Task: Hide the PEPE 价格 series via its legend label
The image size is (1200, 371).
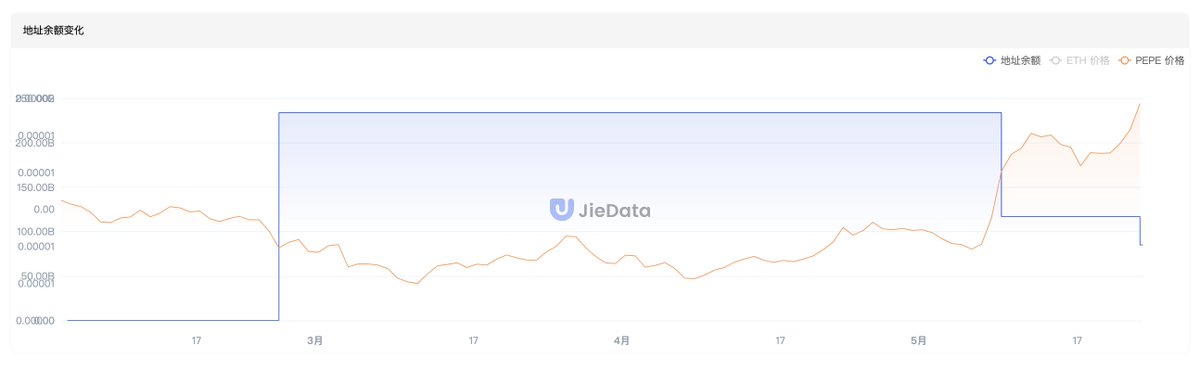Action: point(1160,61)
